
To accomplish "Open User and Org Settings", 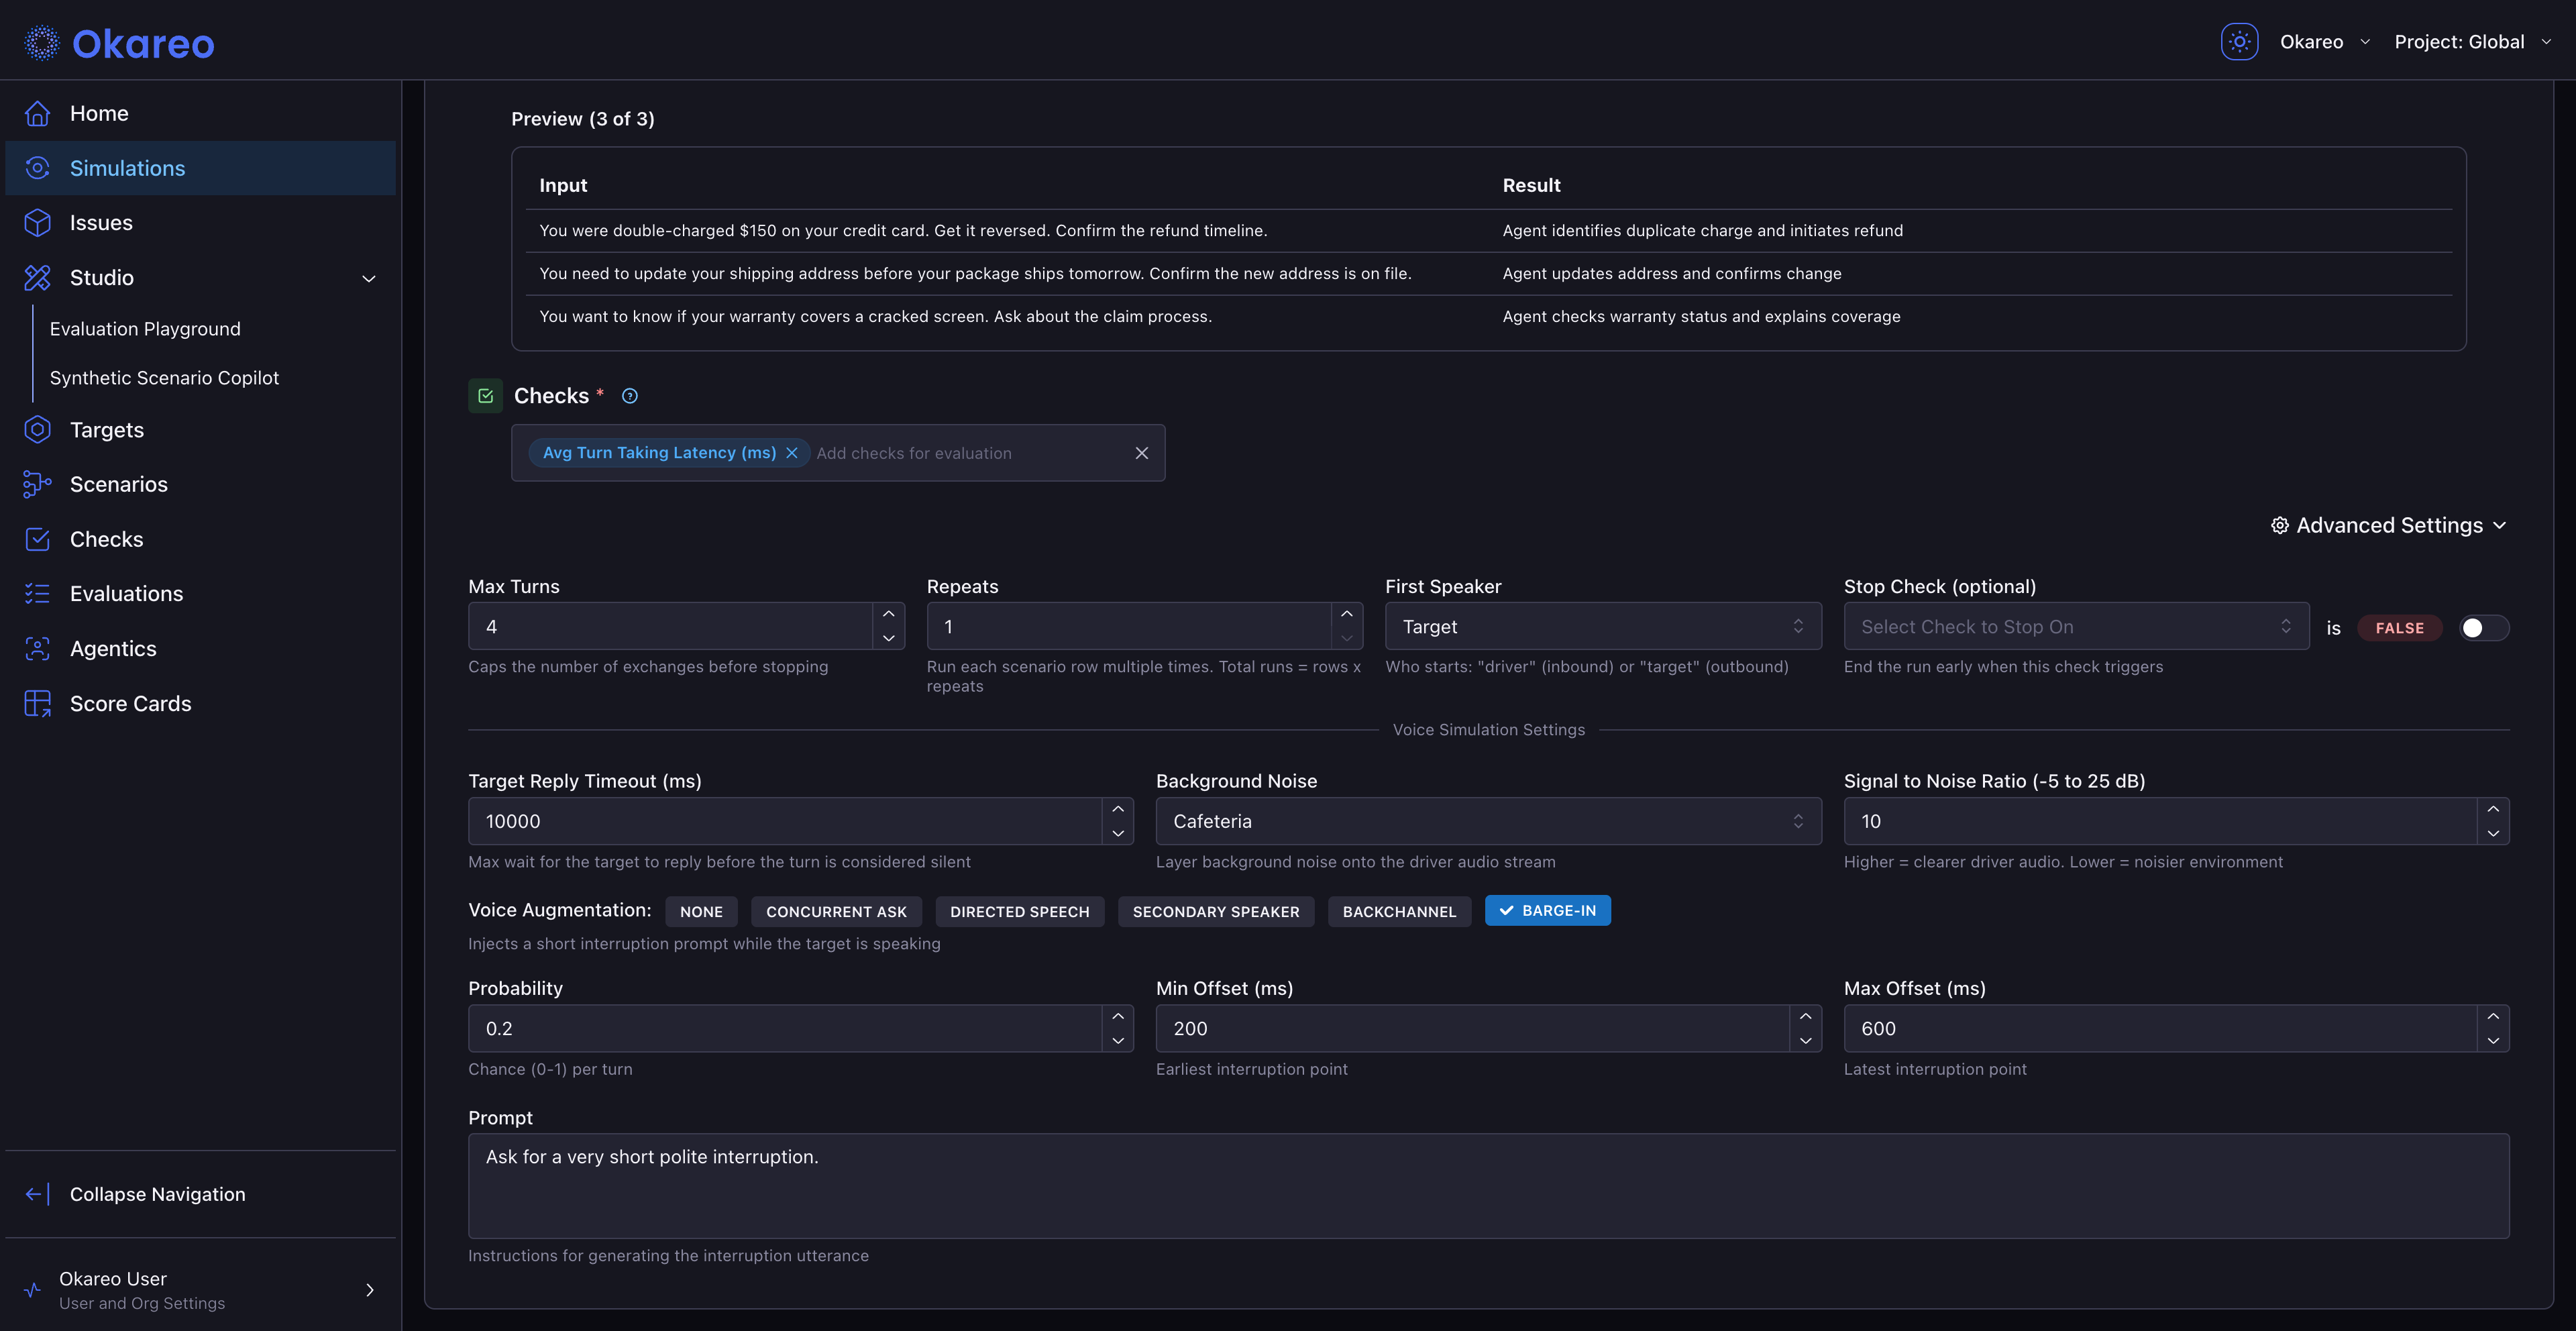I will [142, 1303].
